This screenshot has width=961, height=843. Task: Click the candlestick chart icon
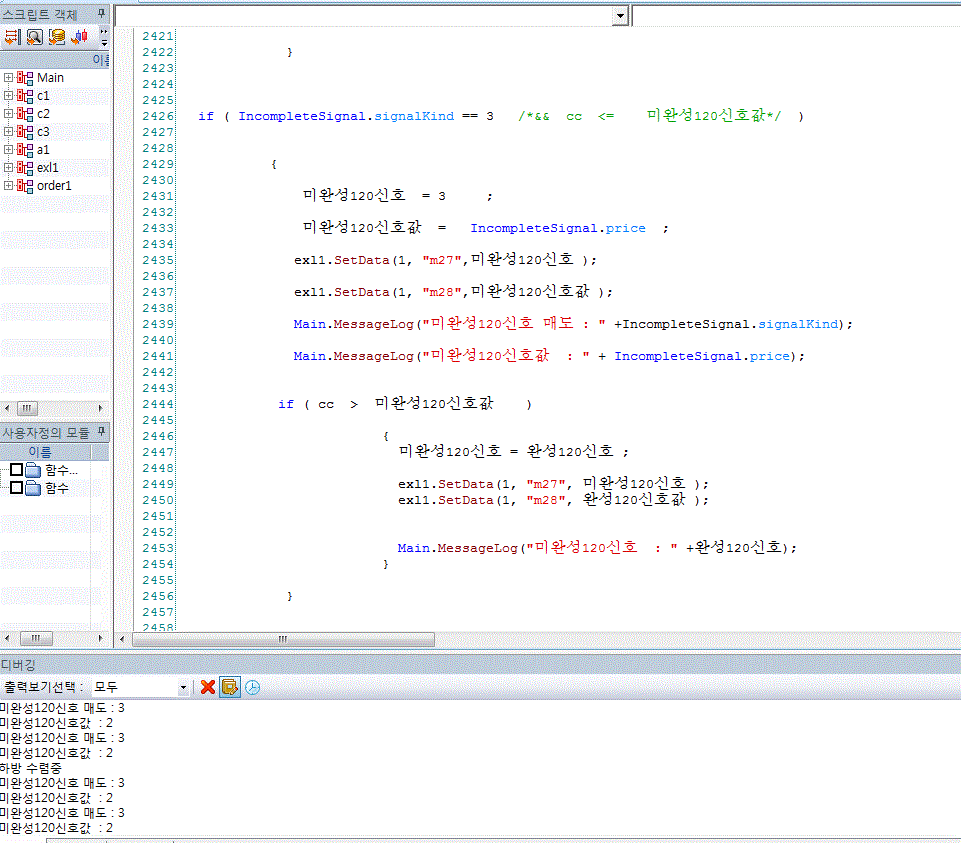pyautogui.click(x=80, y=37)
